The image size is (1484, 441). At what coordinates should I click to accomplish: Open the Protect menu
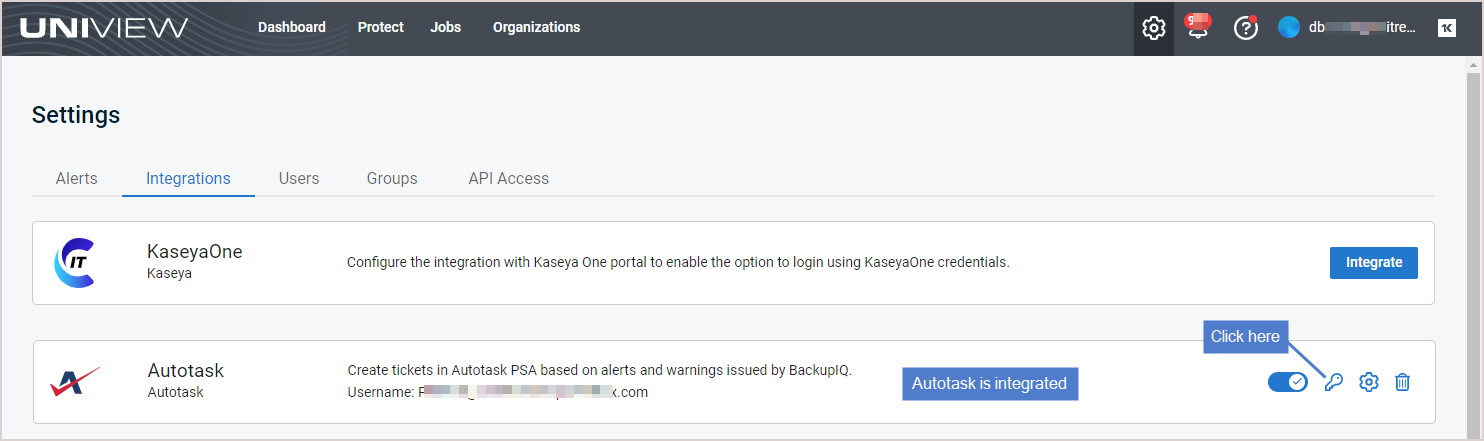tap(381, 27)
